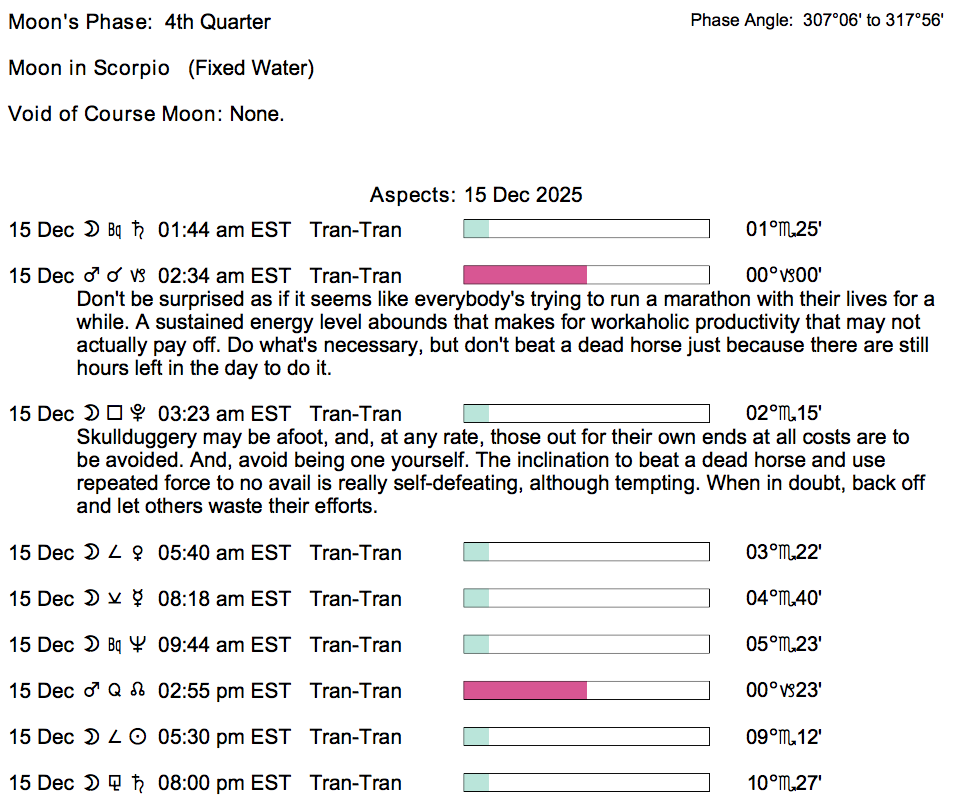The height and width of the screenshot is (810, 958).
Task: Click the Moon glyph in the 08:00 pm row
Action: click(92, 783)
